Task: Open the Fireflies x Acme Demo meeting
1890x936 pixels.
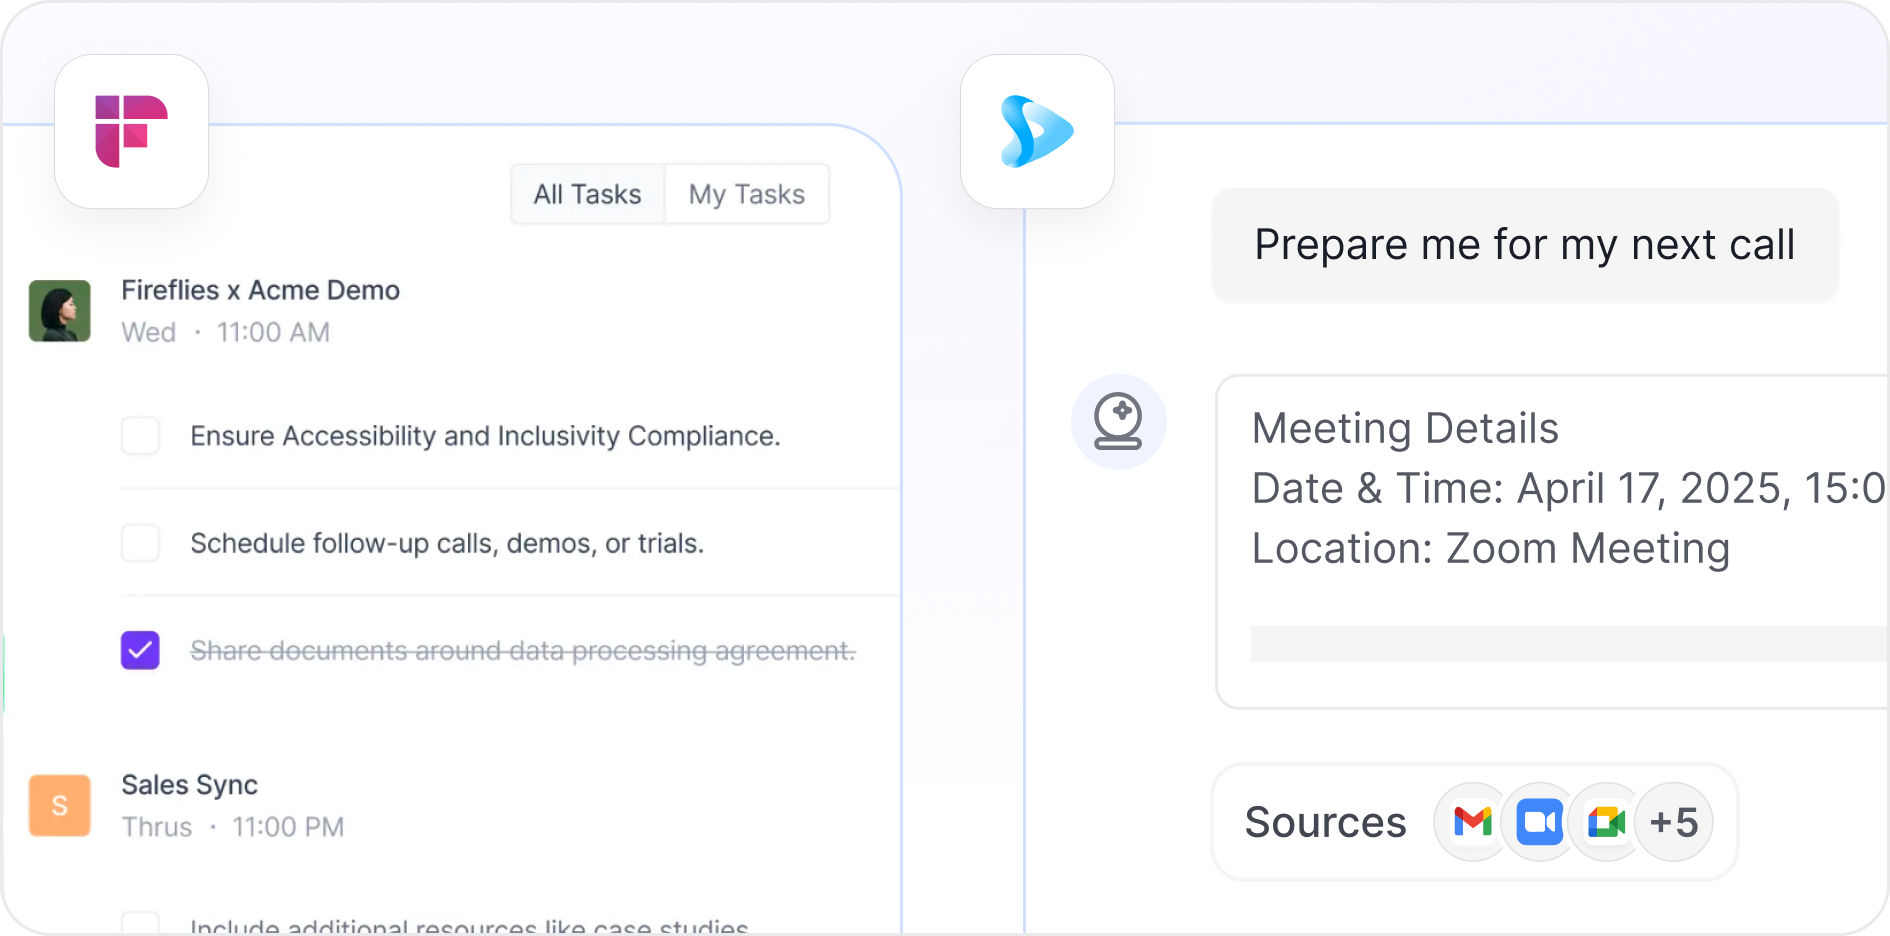Action: coord(261,290)
